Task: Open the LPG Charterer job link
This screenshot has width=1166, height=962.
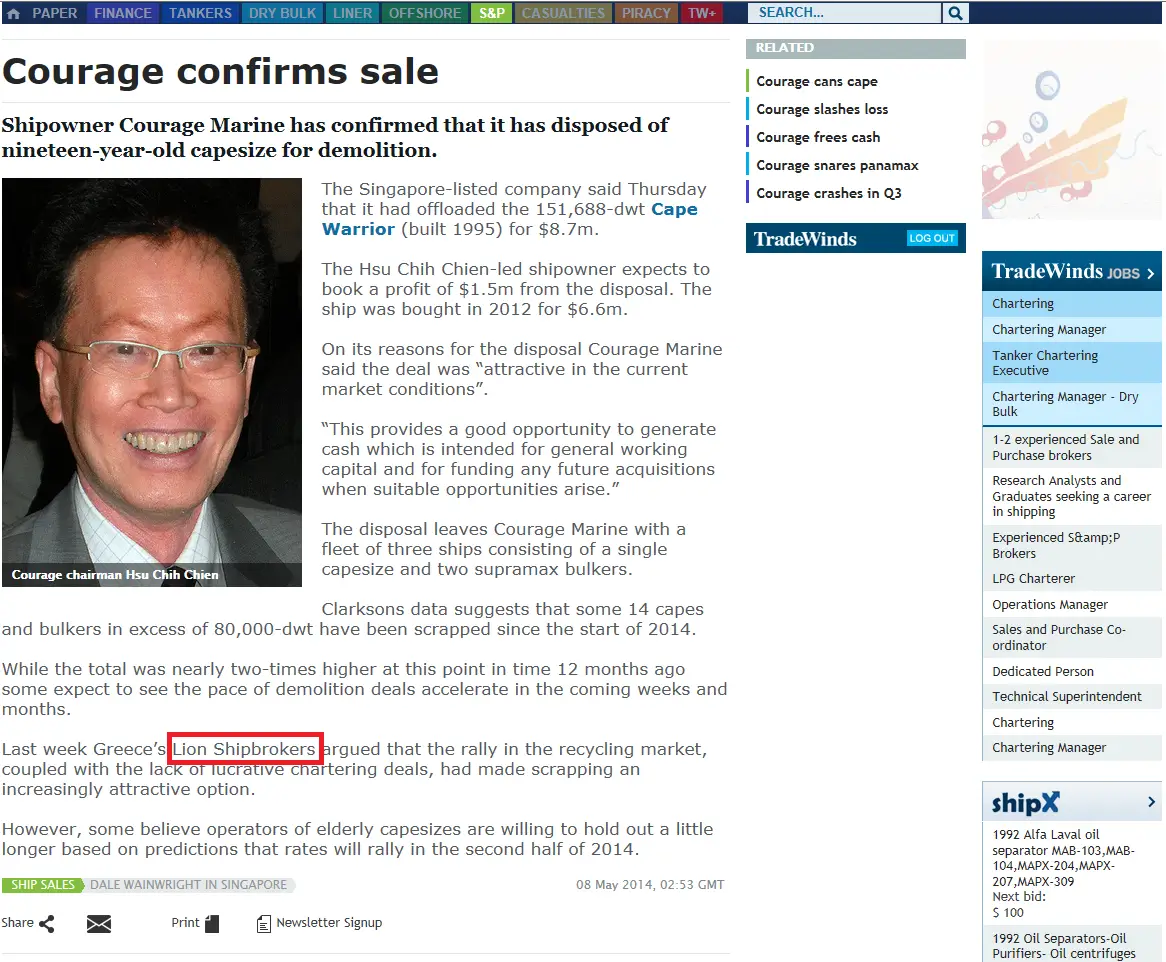Action: pos(1033,578)
